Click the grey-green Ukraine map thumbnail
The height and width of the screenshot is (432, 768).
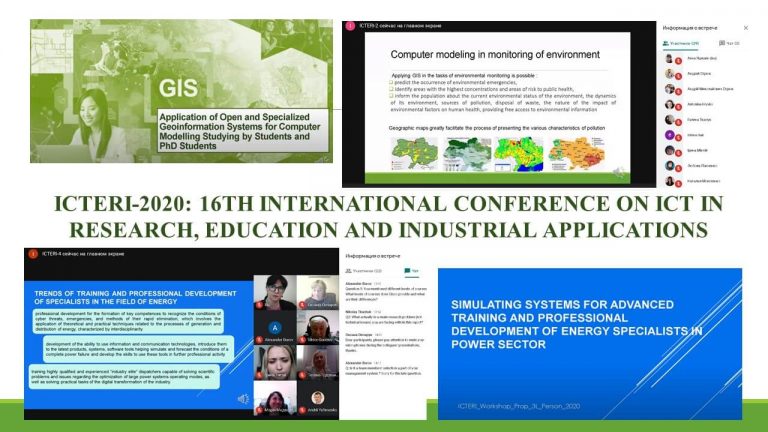coord(467,154)
